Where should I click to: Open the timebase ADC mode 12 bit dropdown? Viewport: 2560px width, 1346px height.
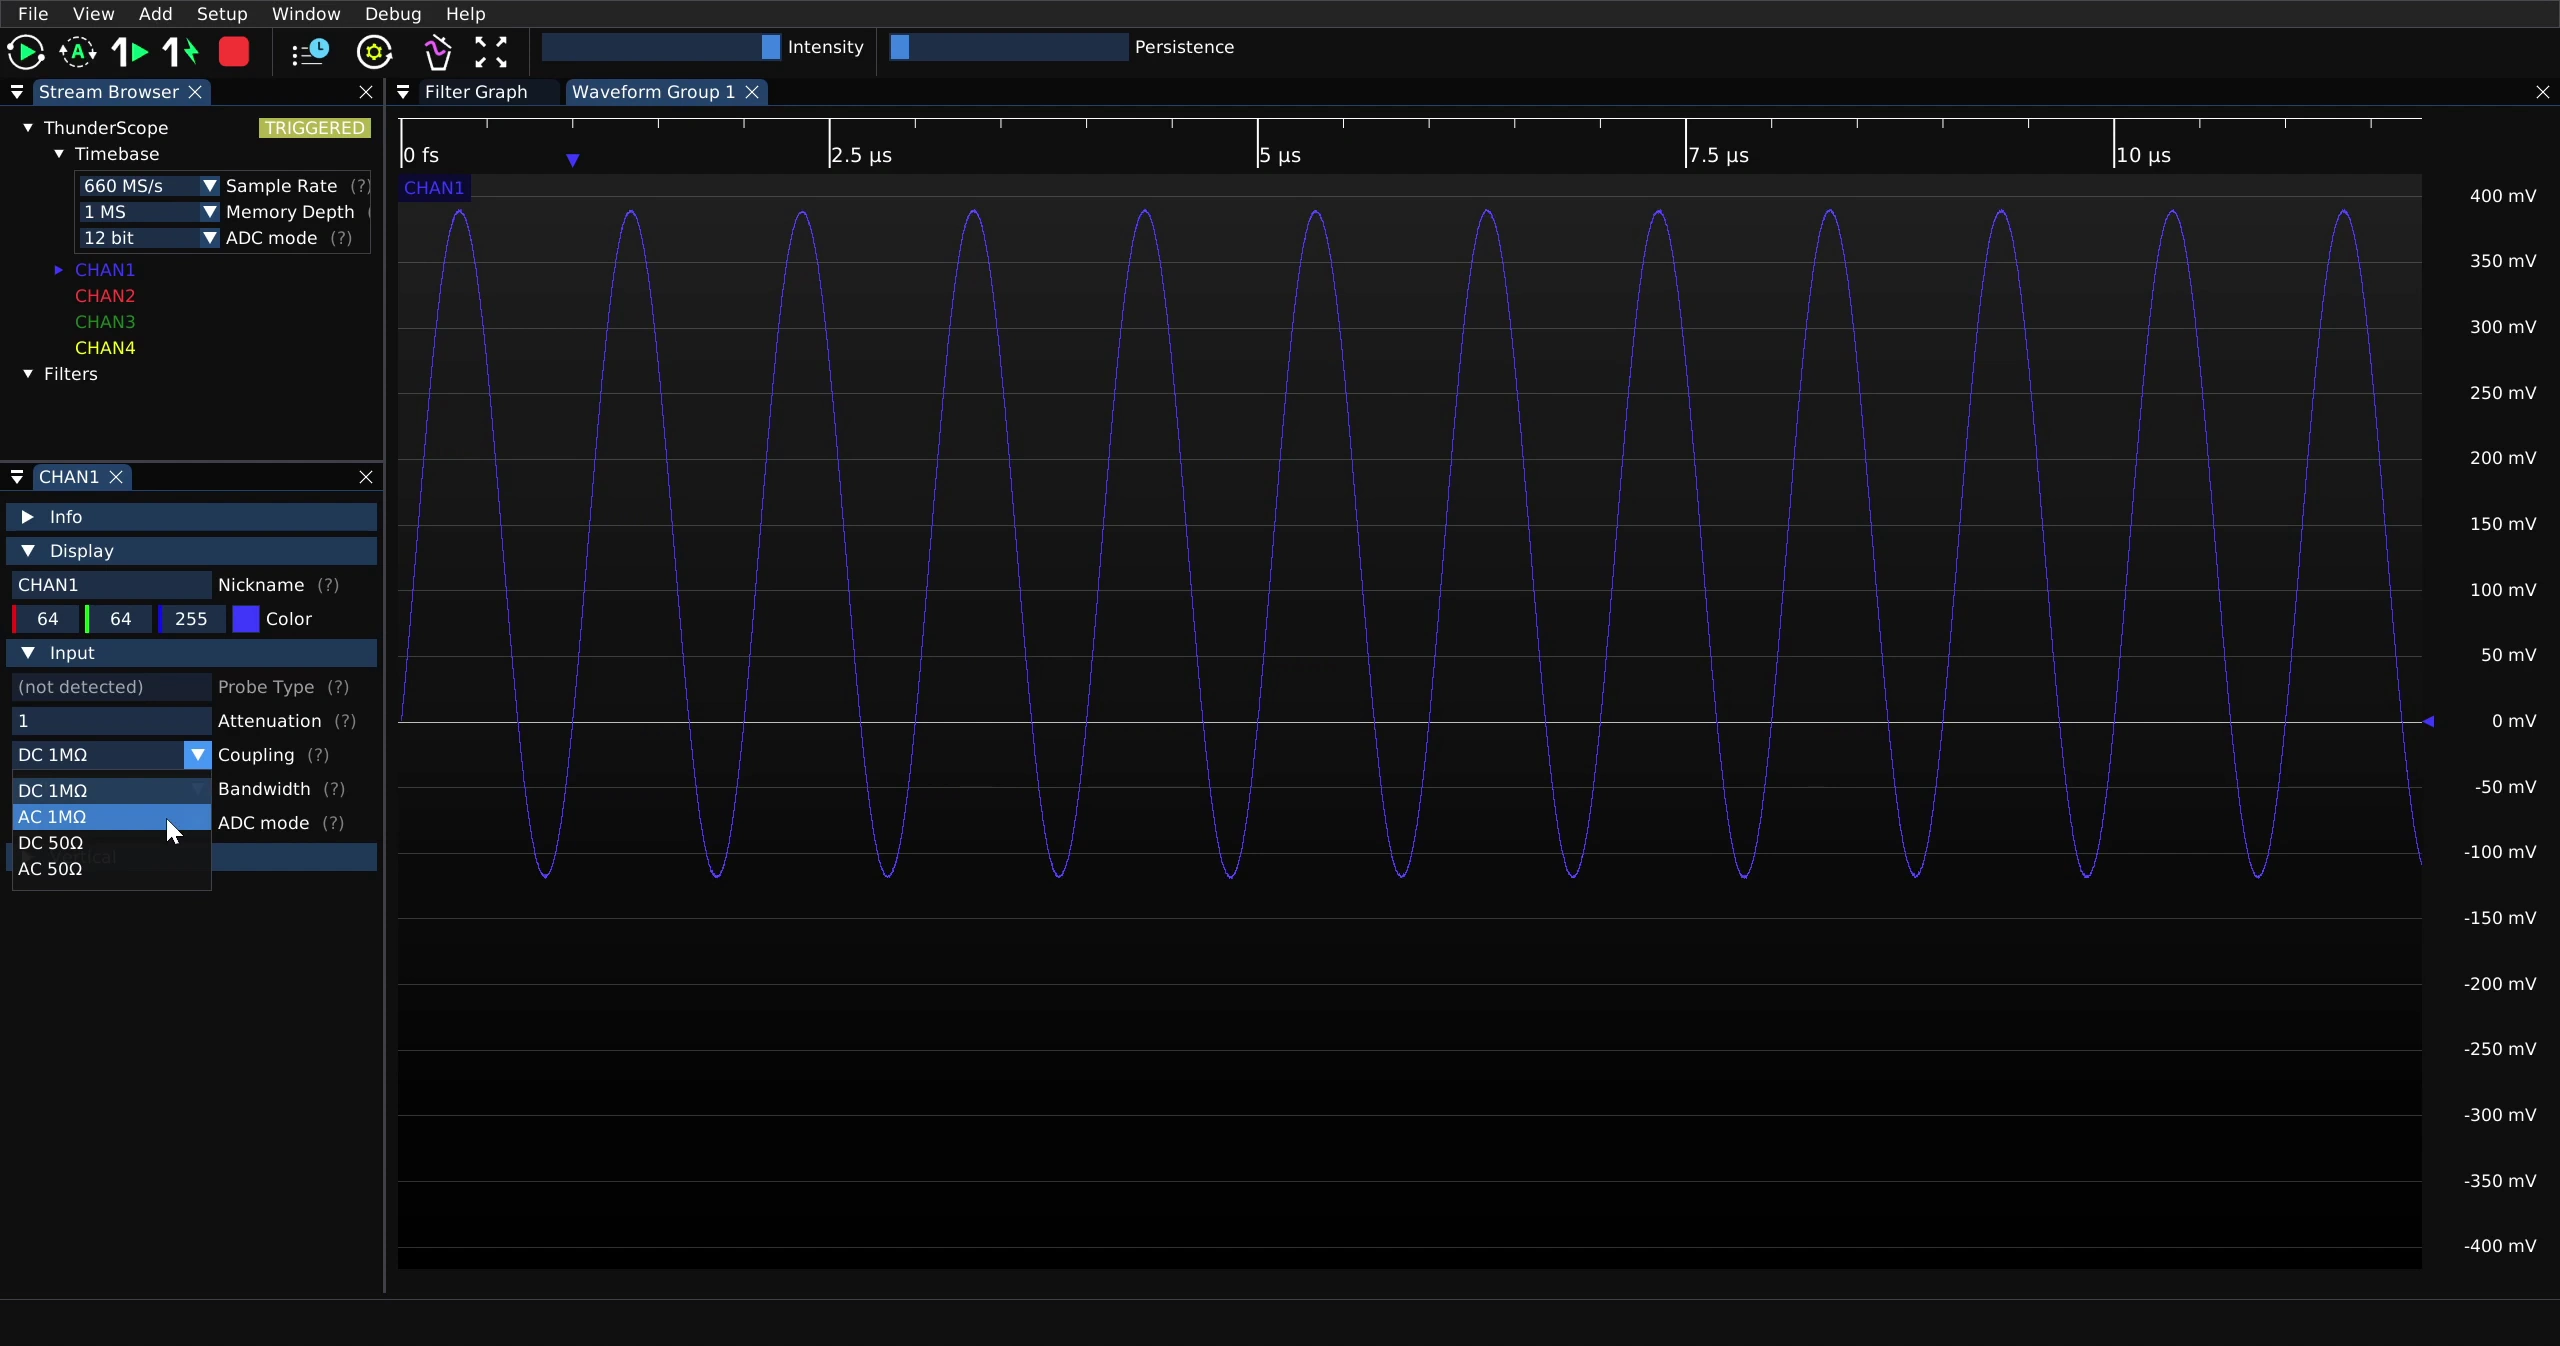149,238
